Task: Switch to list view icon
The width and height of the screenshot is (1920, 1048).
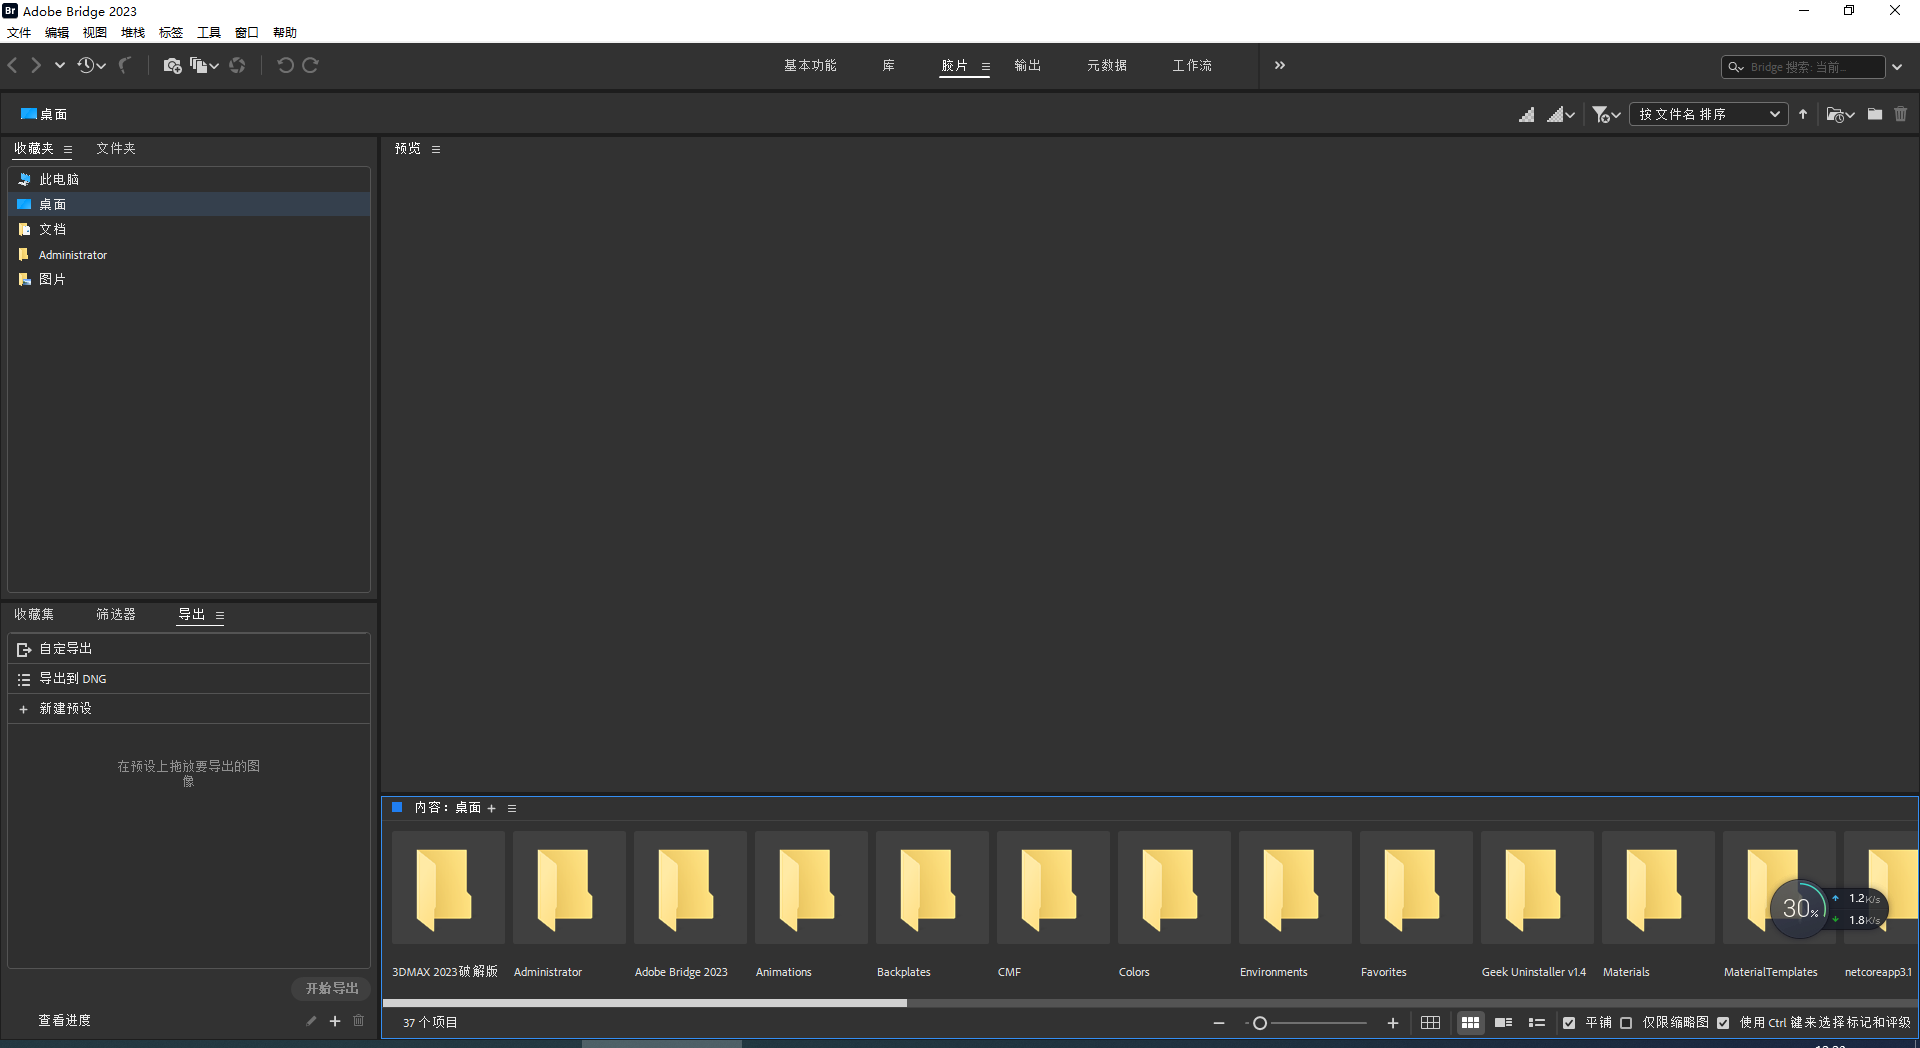Action: click(x=1537, y=1023)
